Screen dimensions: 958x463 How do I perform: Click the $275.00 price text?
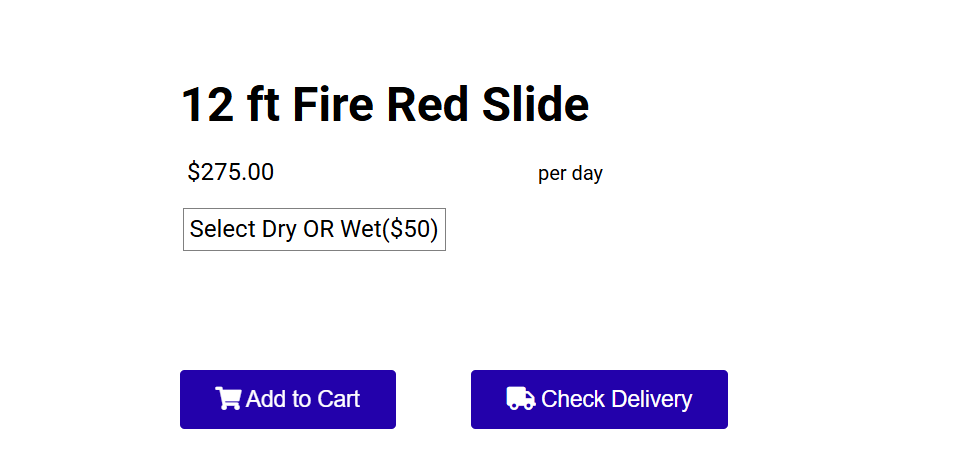coord(231,172)
